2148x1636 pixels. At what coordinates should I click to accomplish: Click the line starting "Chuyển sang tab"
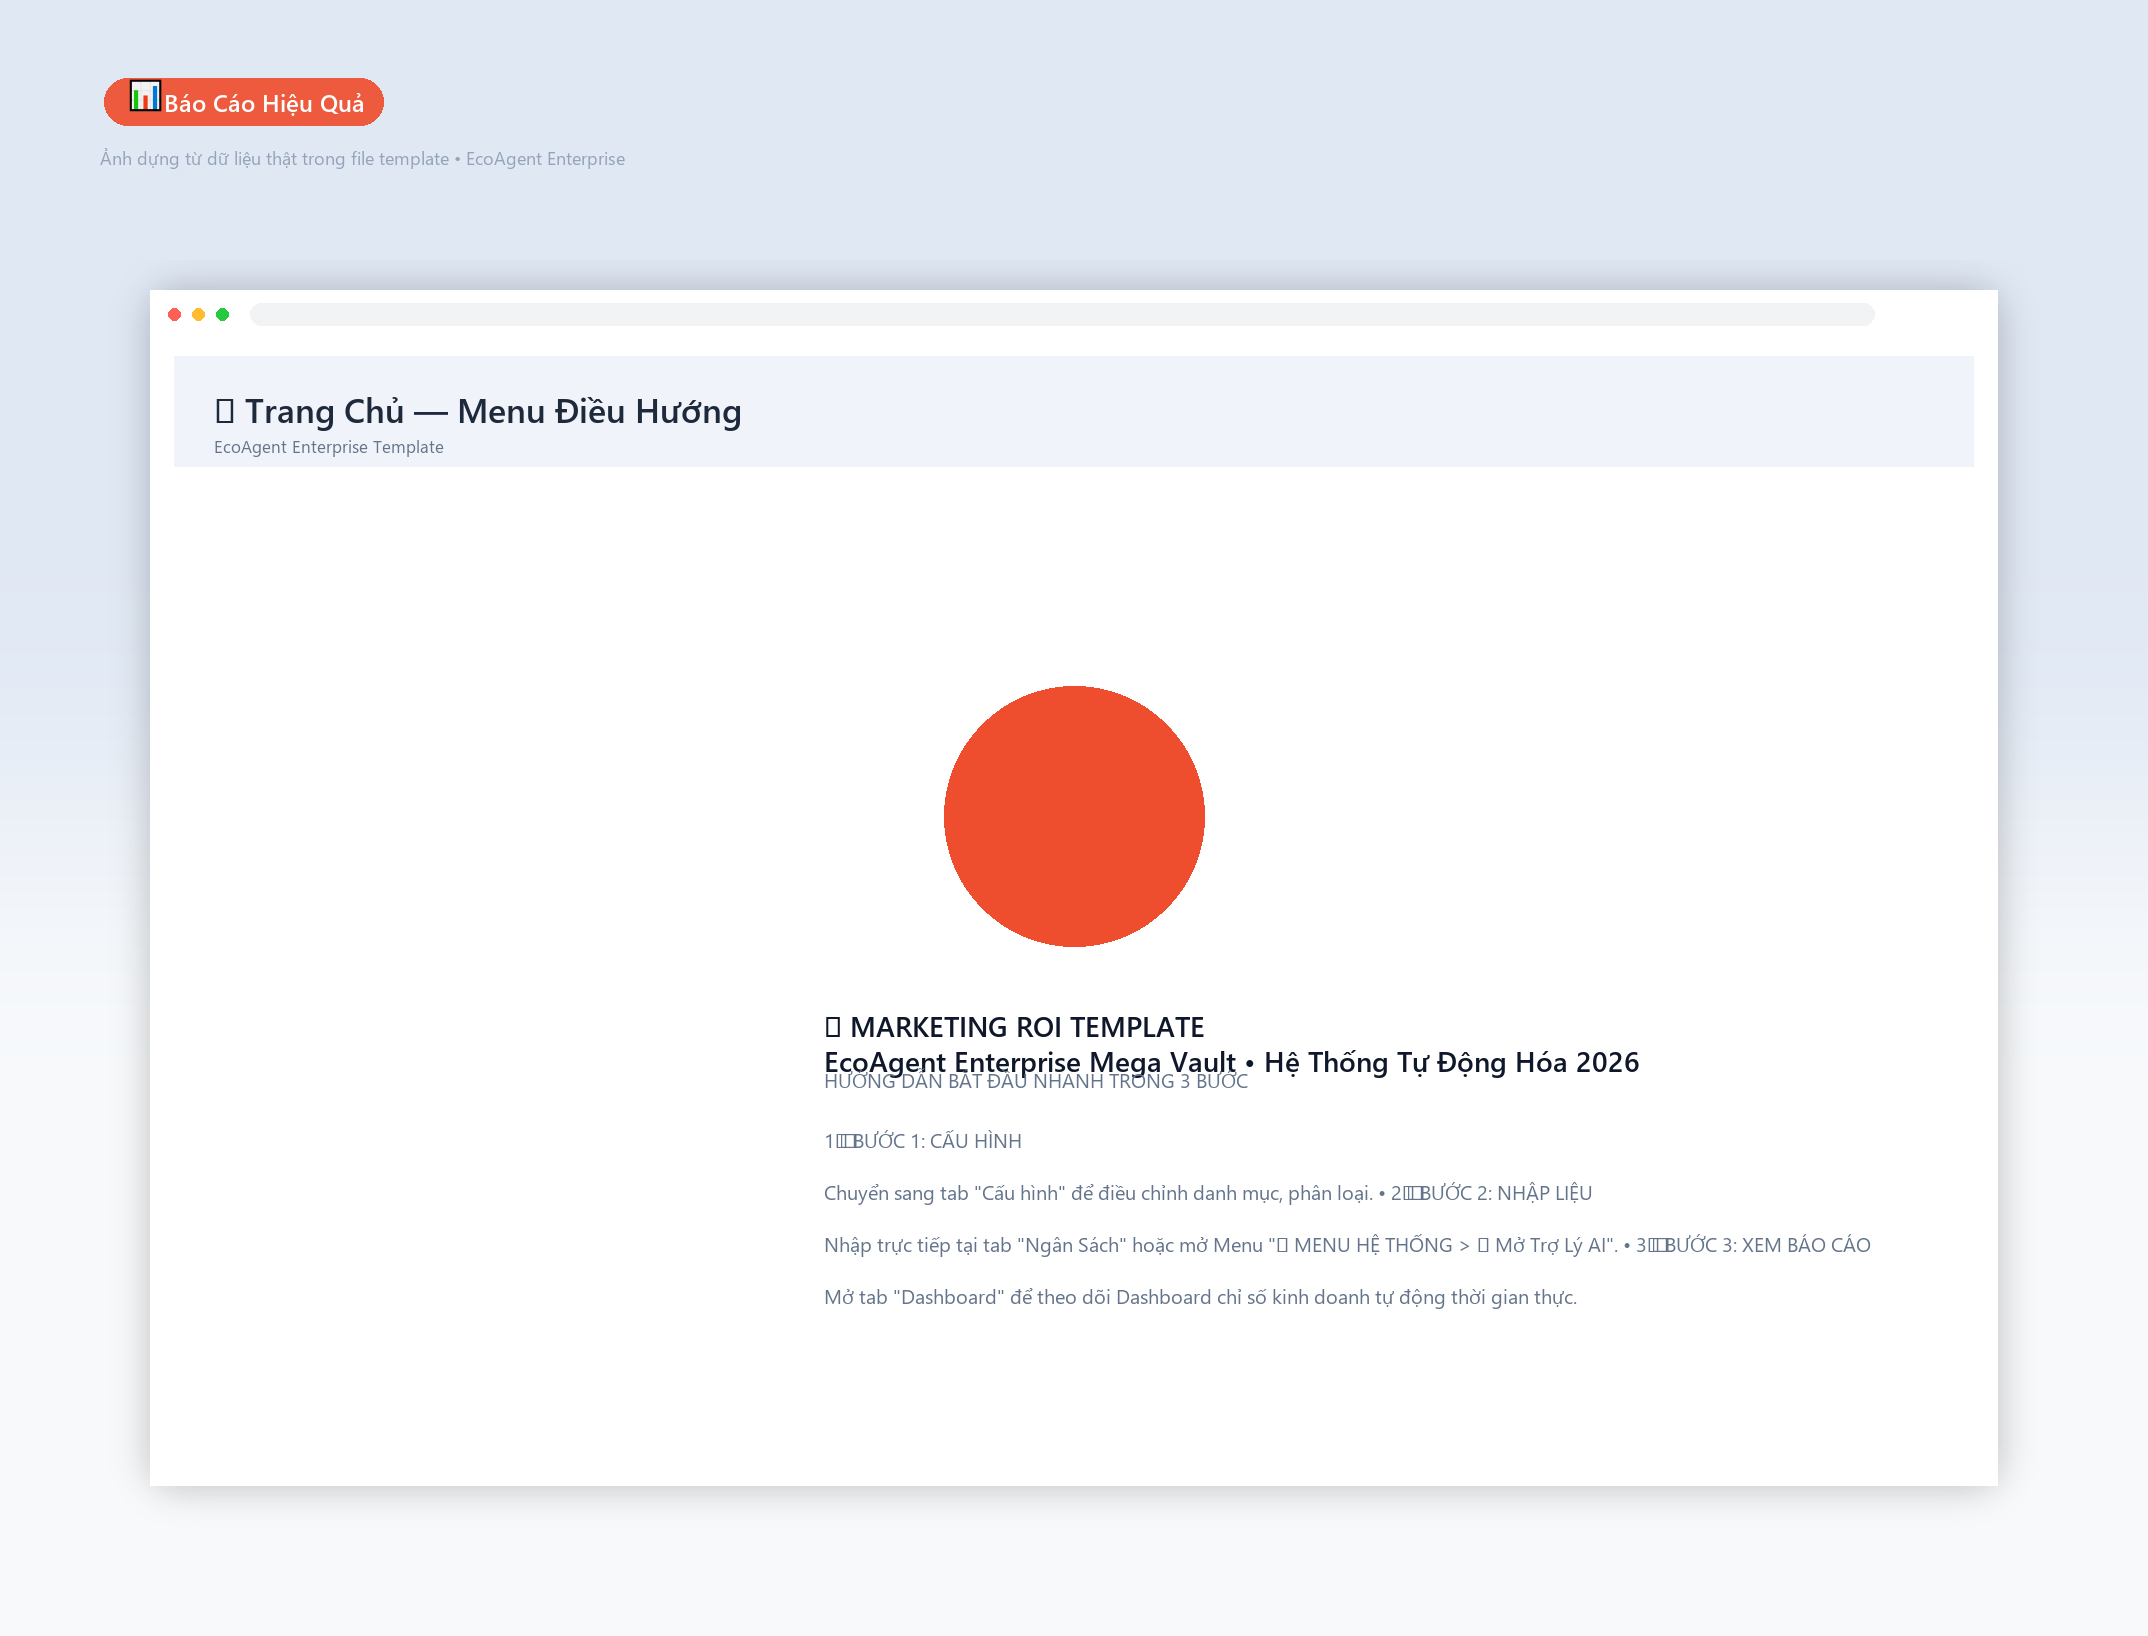click(x=1208, y=1193)
